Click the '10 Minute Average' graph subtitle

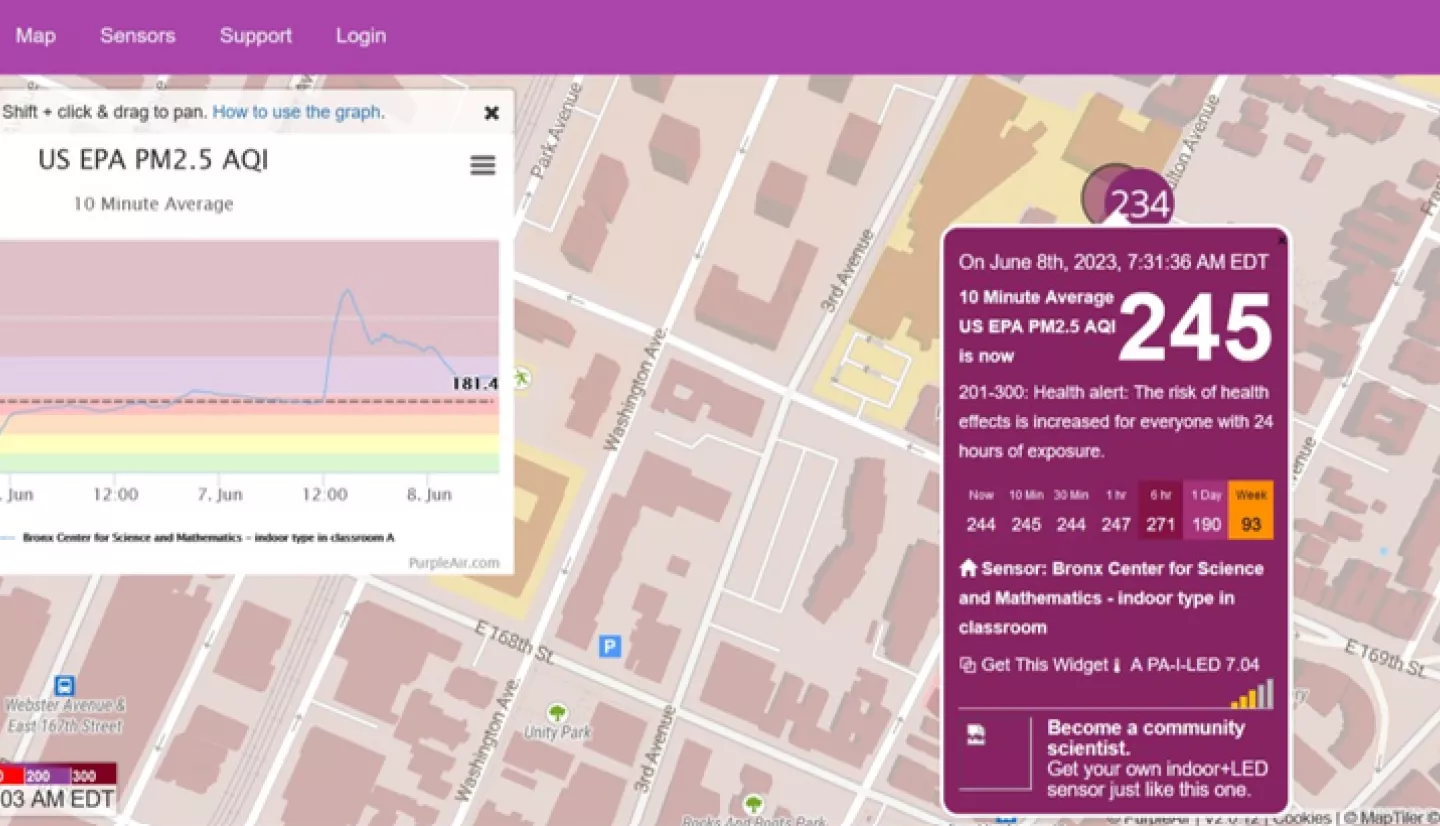pyautogui.click(x=153, y=204)
